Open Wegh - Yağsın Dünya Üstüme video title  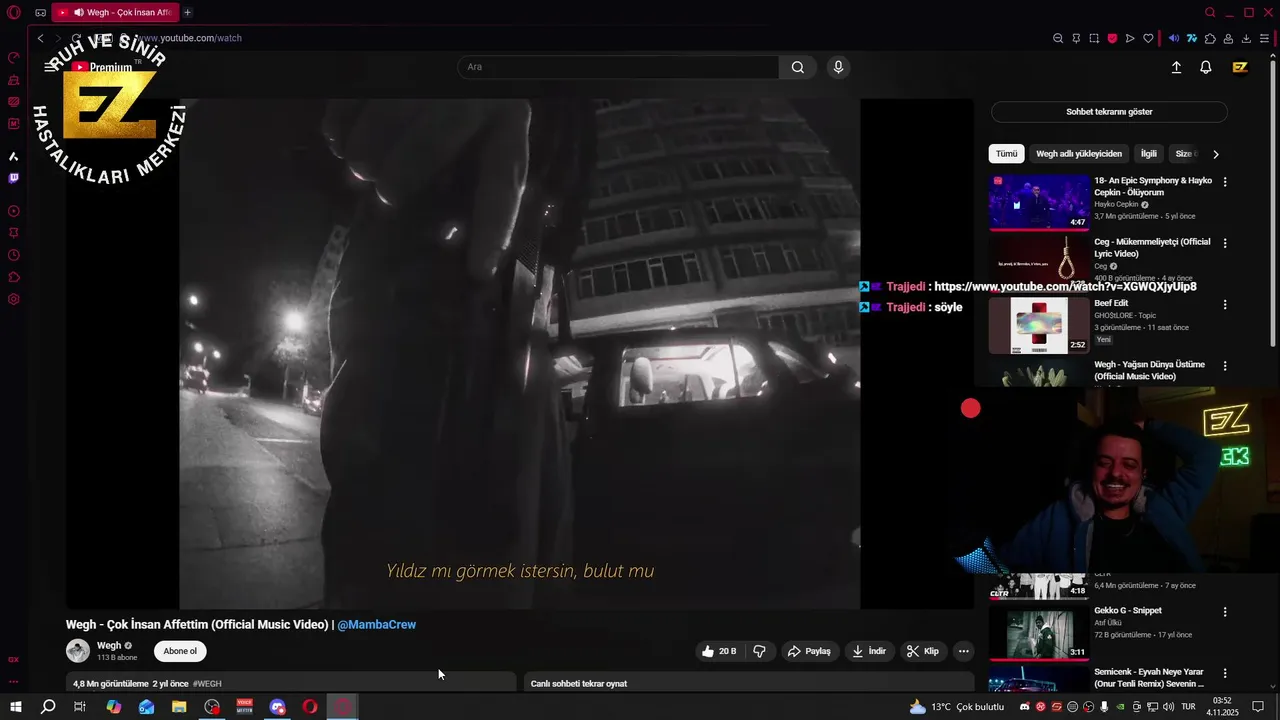pyautogui.click(x=1150, y=371)
